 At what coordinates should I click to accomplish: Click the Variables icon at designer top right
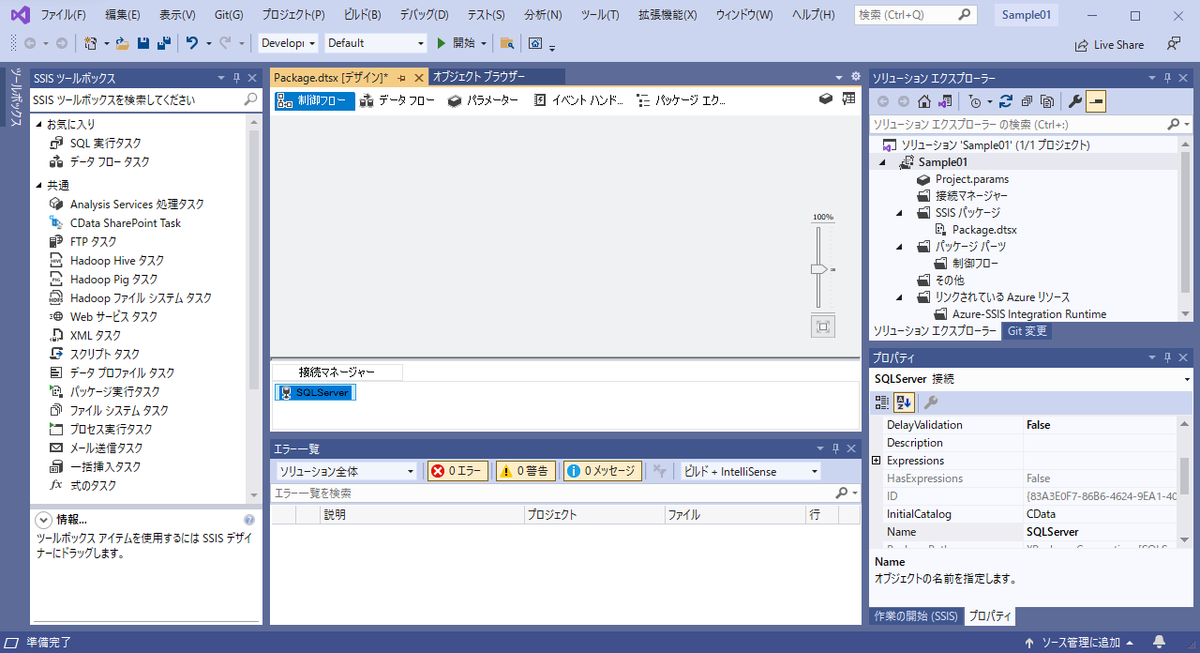(849, 99)
